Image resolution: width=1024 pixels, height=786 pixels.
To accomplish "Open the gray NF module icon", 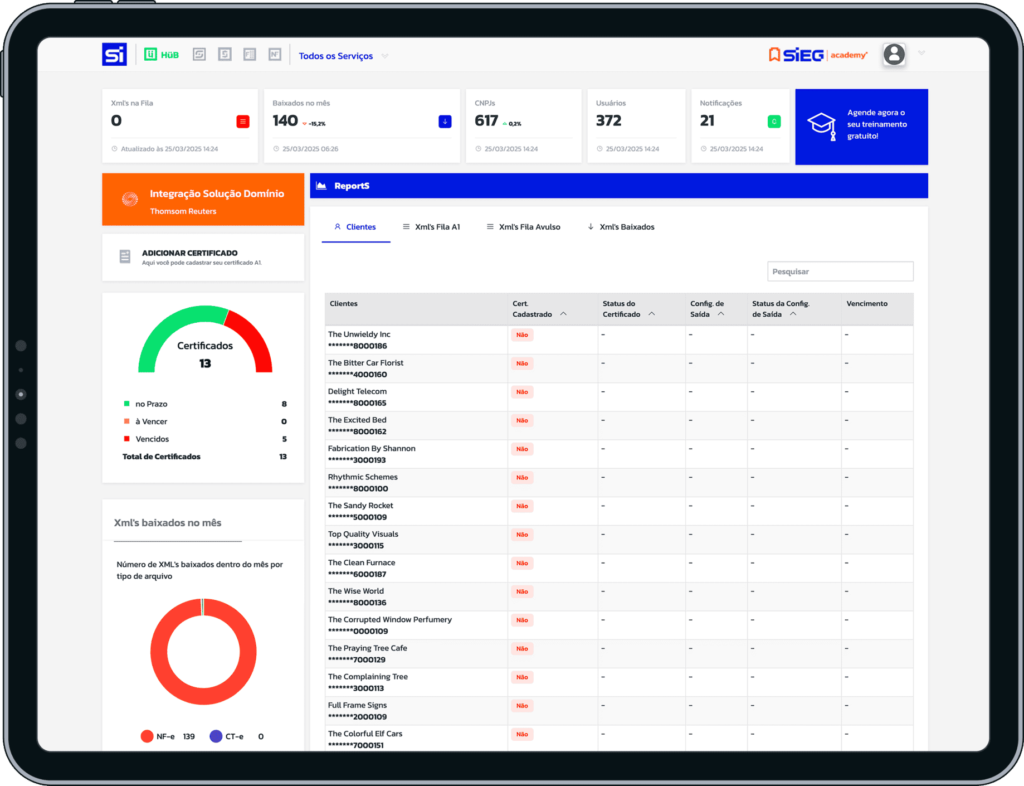I will 275,54.
